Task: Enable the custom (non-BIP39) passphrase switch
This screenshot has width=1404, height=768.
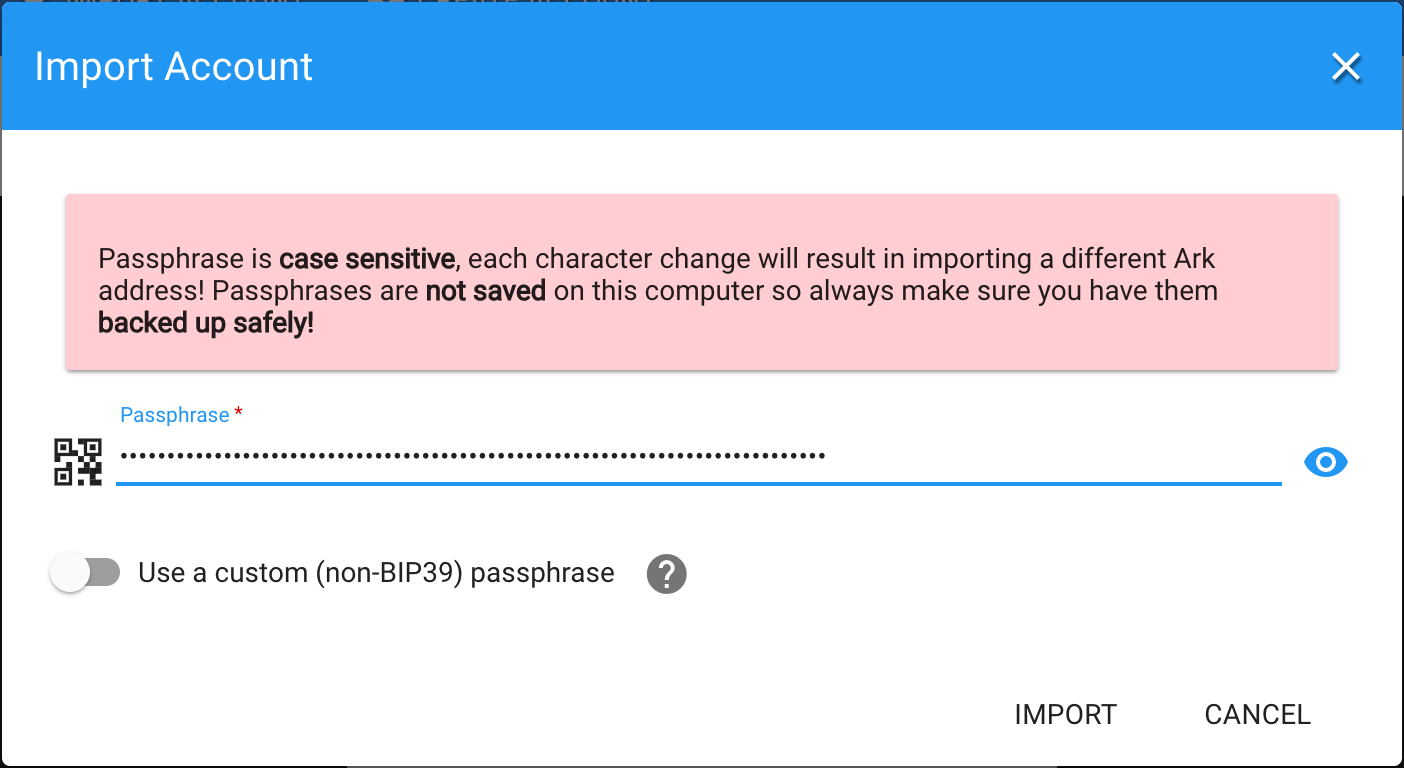Action: tap(85, 573)
